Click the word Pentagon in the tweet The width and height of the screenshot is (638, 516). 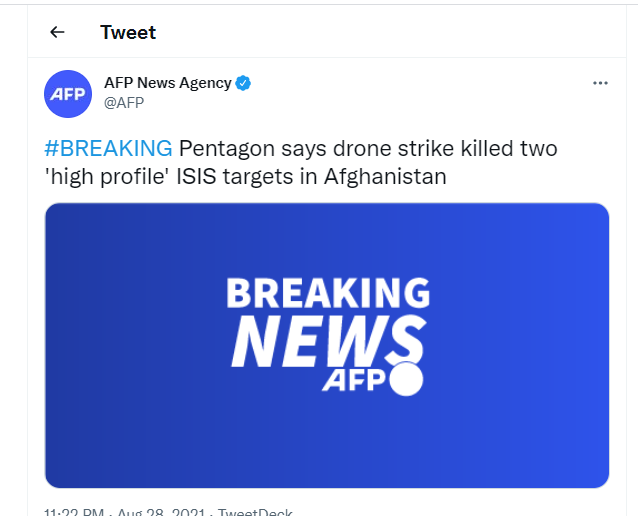tap(227, 149)
